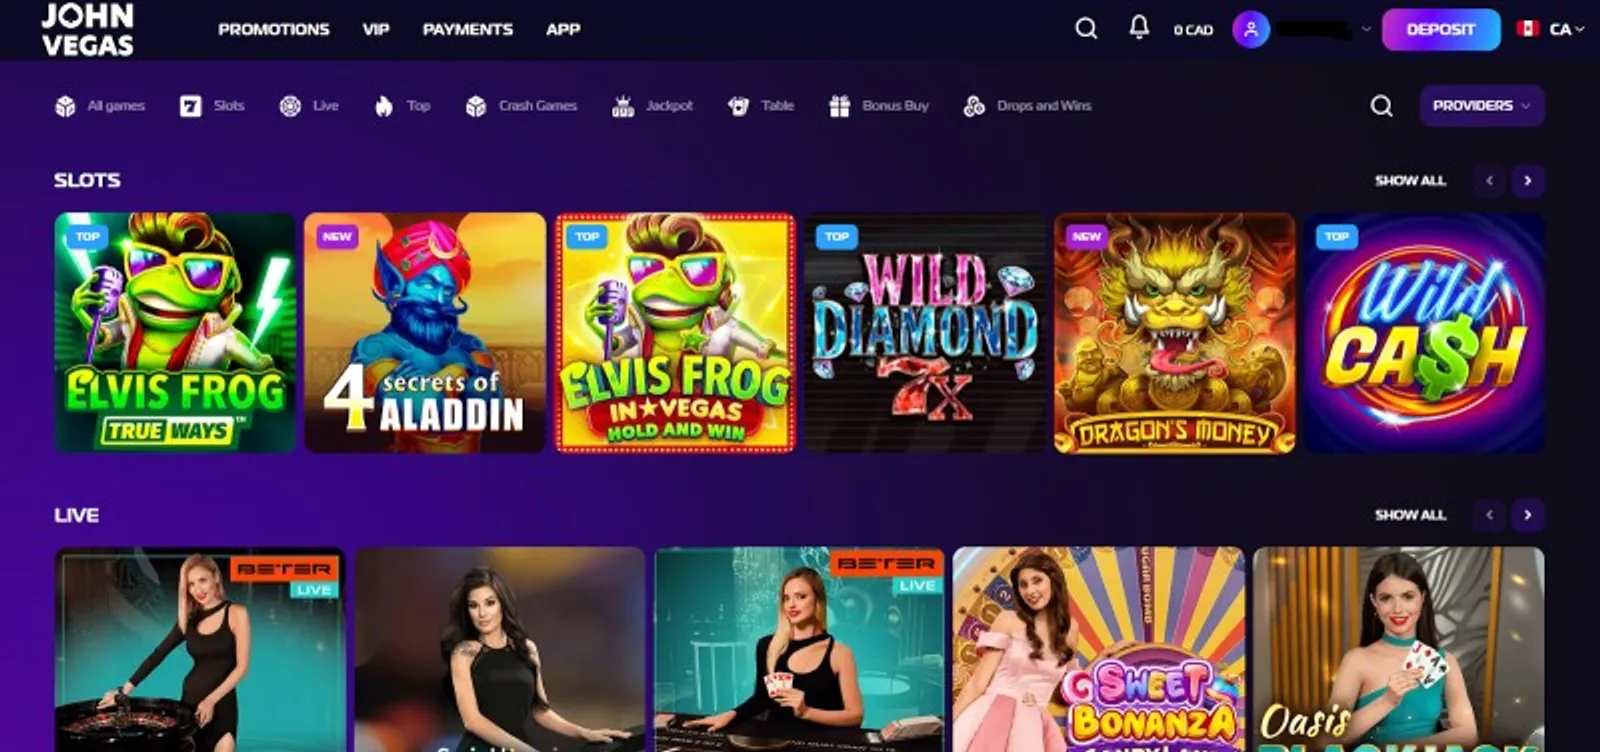
Task: Click the Live roulette chip icon
Action: 290,106
